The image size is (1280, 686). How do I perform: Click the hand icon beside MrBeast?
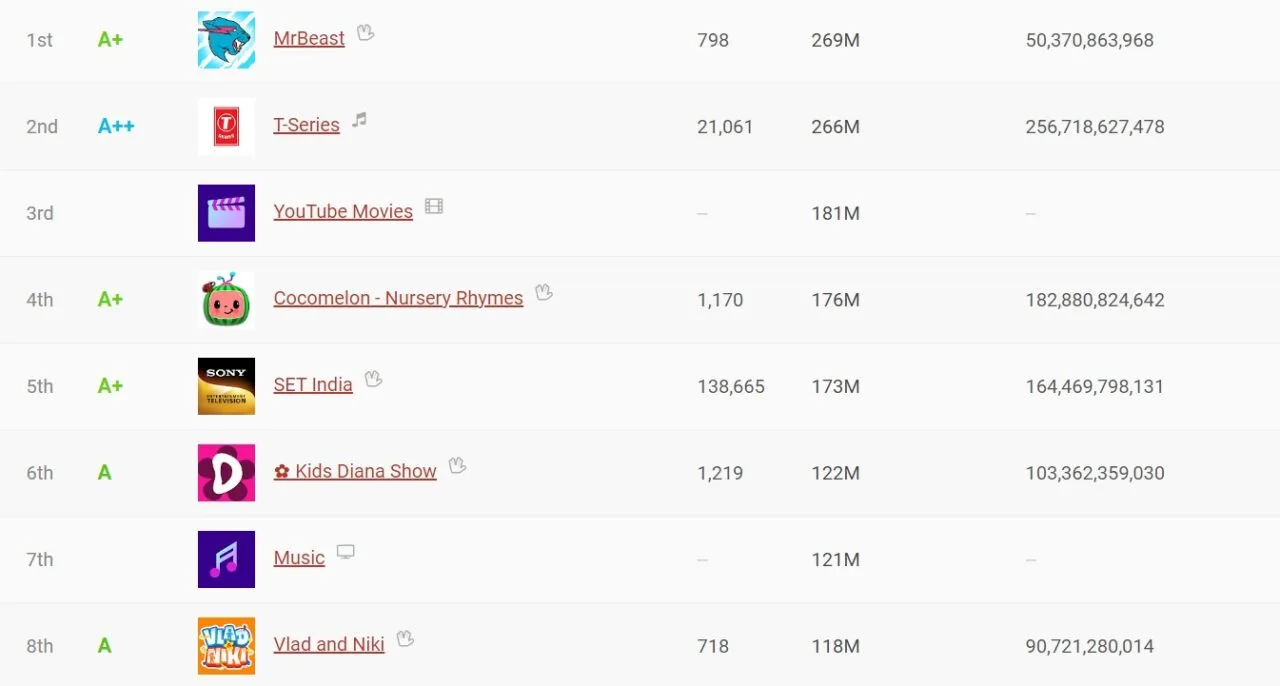coord(365,33)
